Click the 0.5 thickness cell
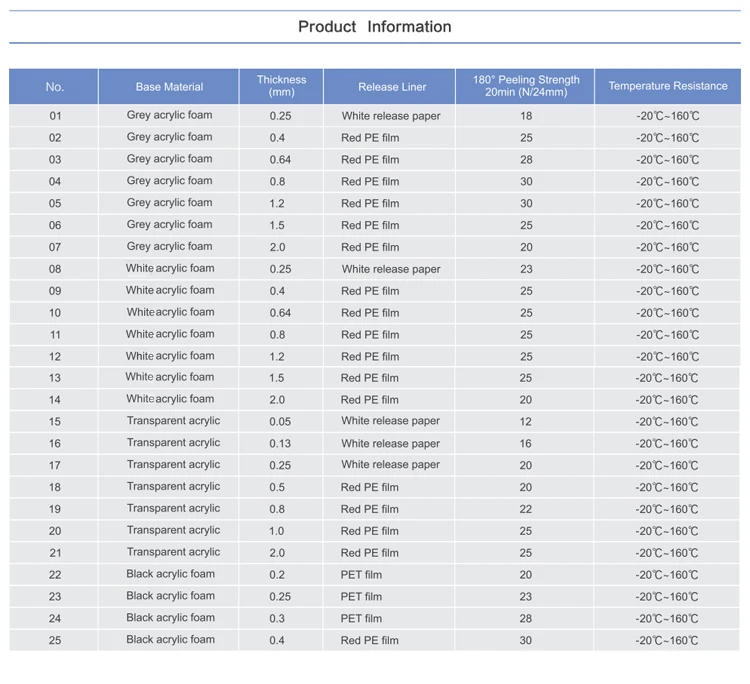The width and height of the screenshot is (750, 684). coord(277,487)
